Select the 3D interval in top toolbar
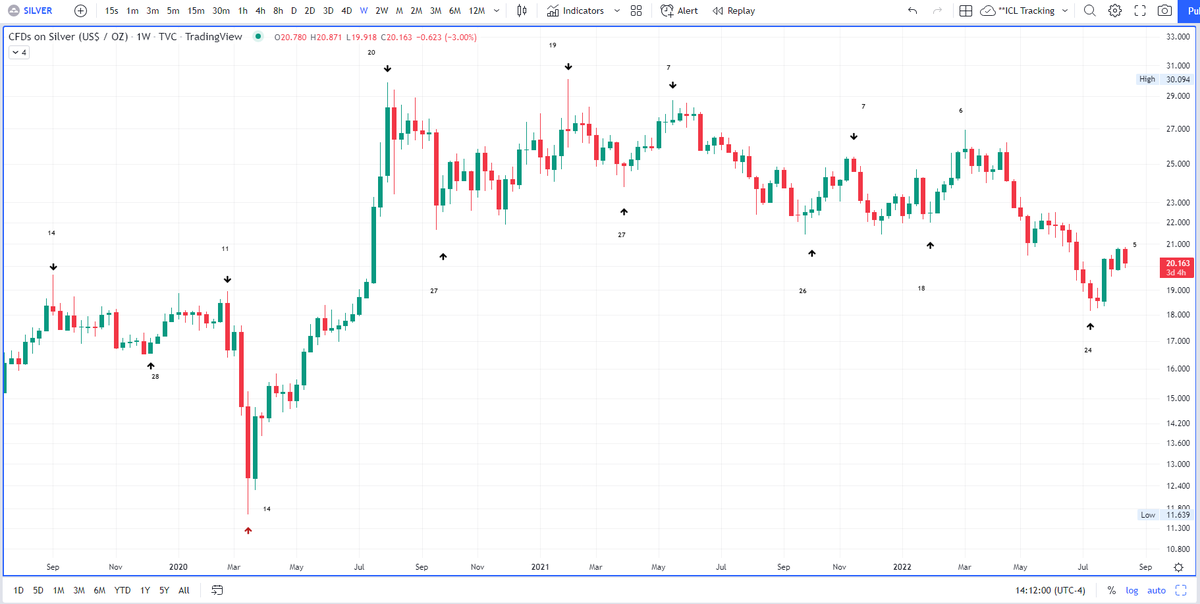The height and width of the screenshot is (604, 1200). pos(328,11)
